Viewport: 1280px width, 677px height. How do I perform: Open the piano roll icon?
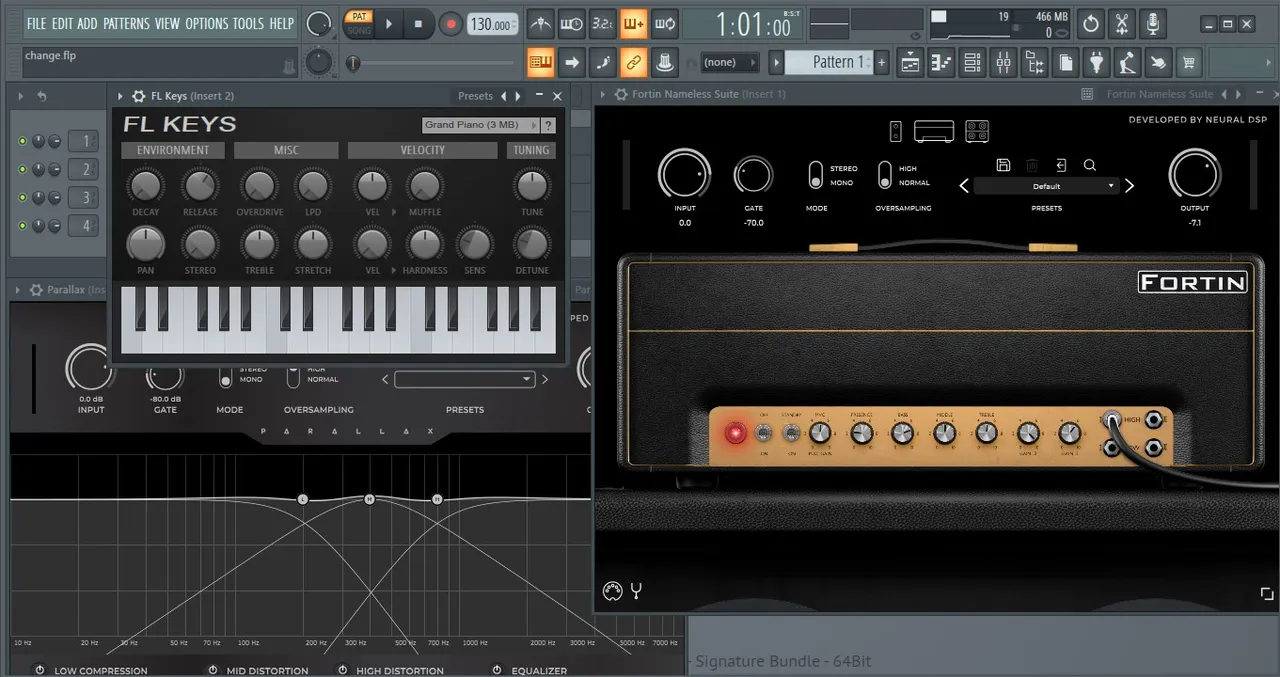(x=941, y=62)
